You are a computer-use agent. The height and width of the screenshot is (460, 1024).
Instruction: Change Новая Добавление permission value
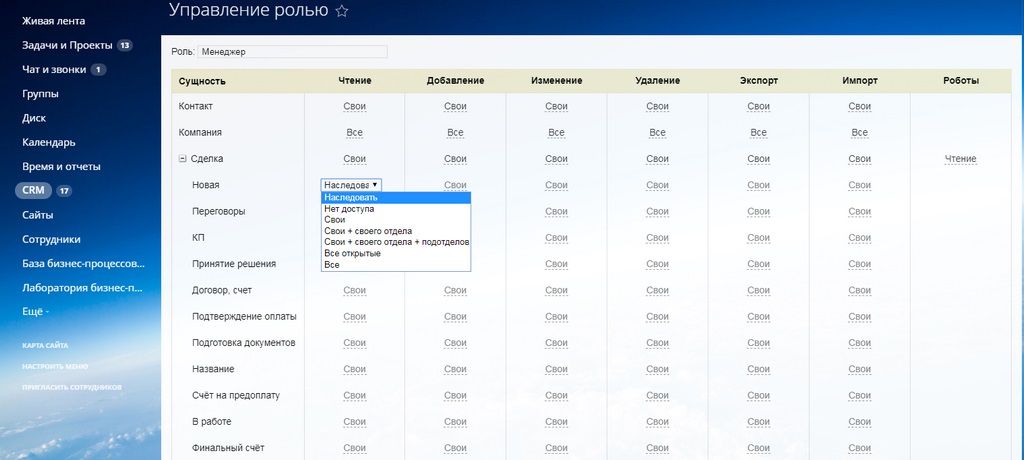click(x=455, y=186)
